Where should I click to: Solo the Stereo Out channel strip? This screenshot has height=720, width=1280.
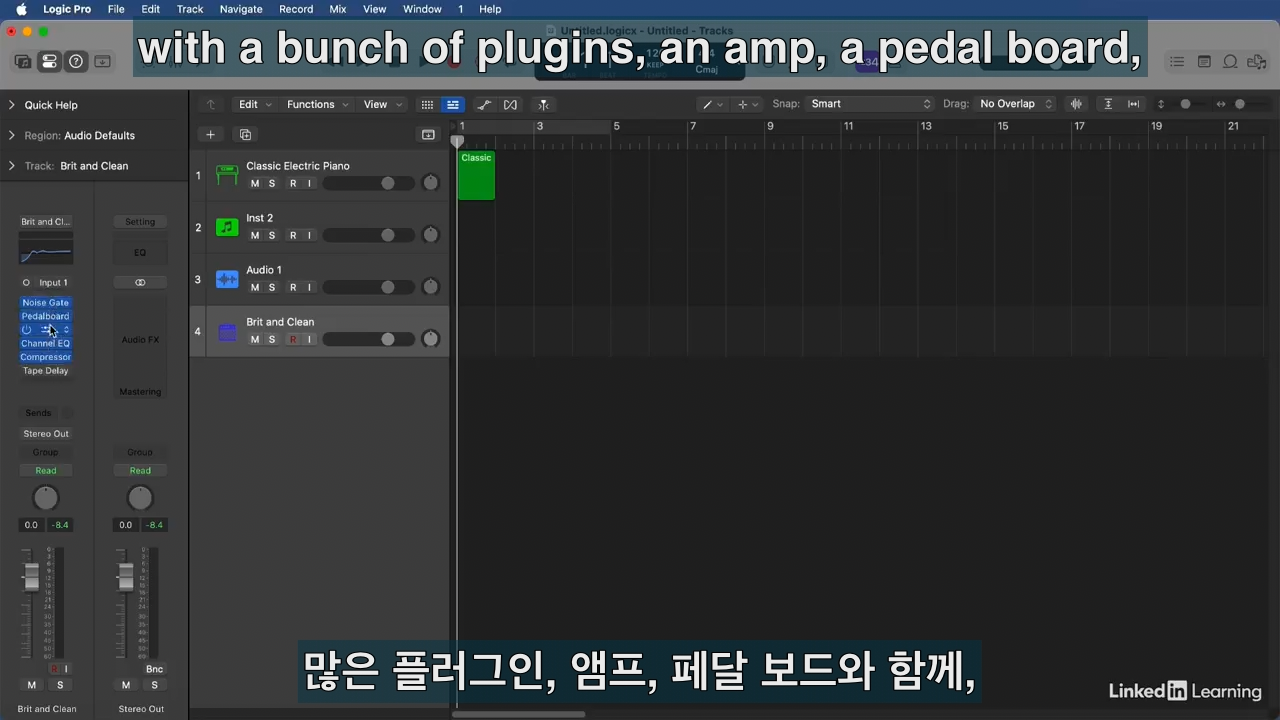point(154,685)
